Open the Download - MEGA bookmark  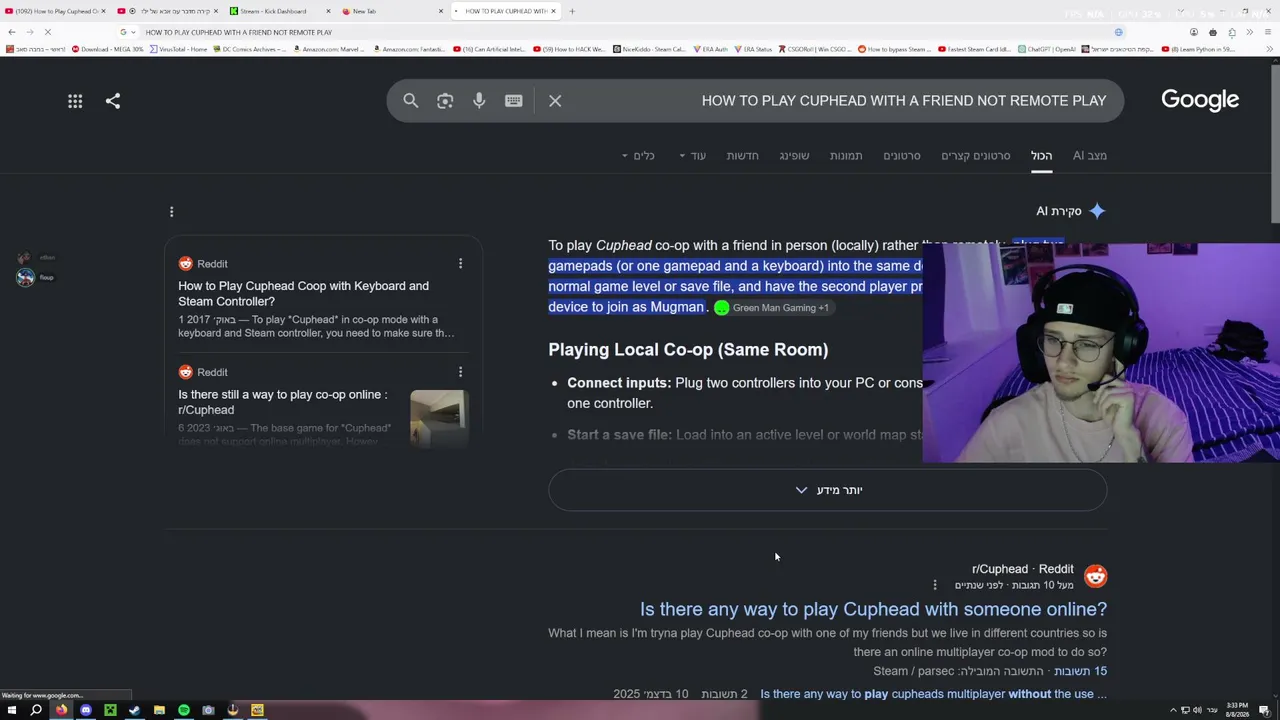pyautogui.click(x=107, y=49)
